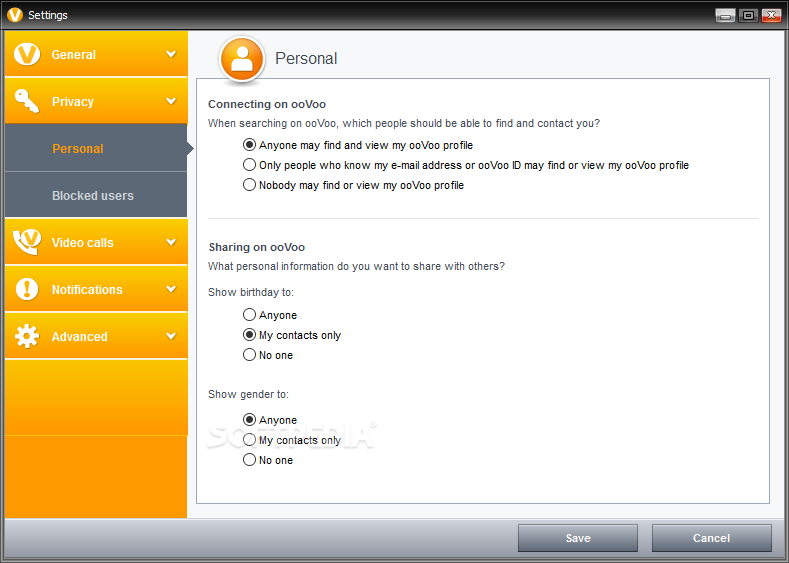The image size is (789, 563).
Task: Click 'What personal information do you want to share' text
Action: [x=356, y=266]
